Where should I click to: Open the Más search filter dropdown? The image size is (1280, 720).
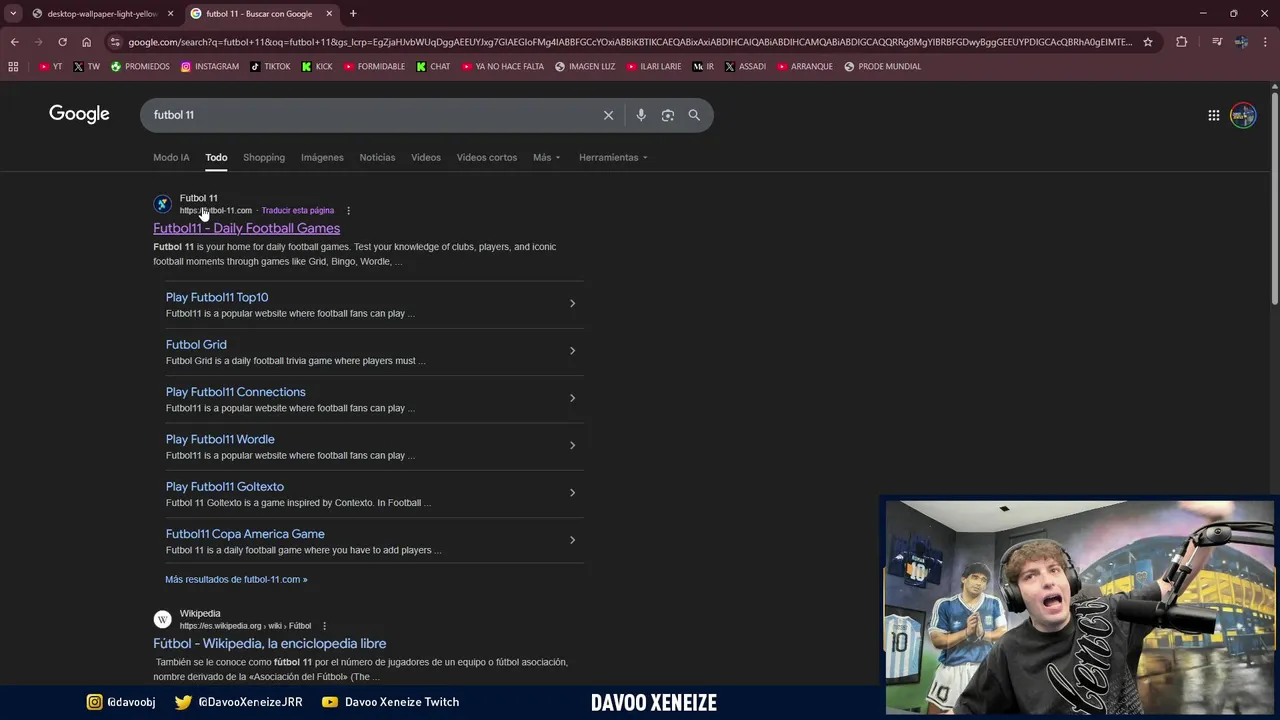coord(546,157)
